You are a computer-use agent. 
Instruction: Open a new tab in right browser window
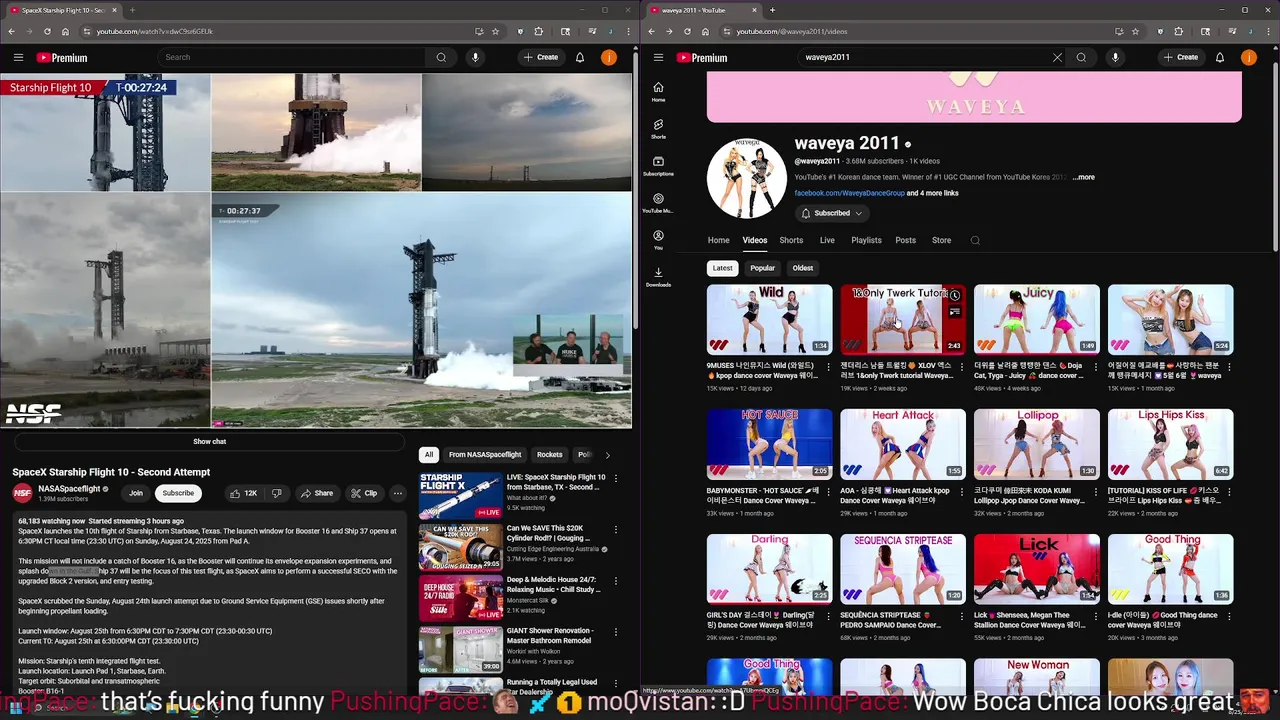pyautogui.click(x=772, y=10)
